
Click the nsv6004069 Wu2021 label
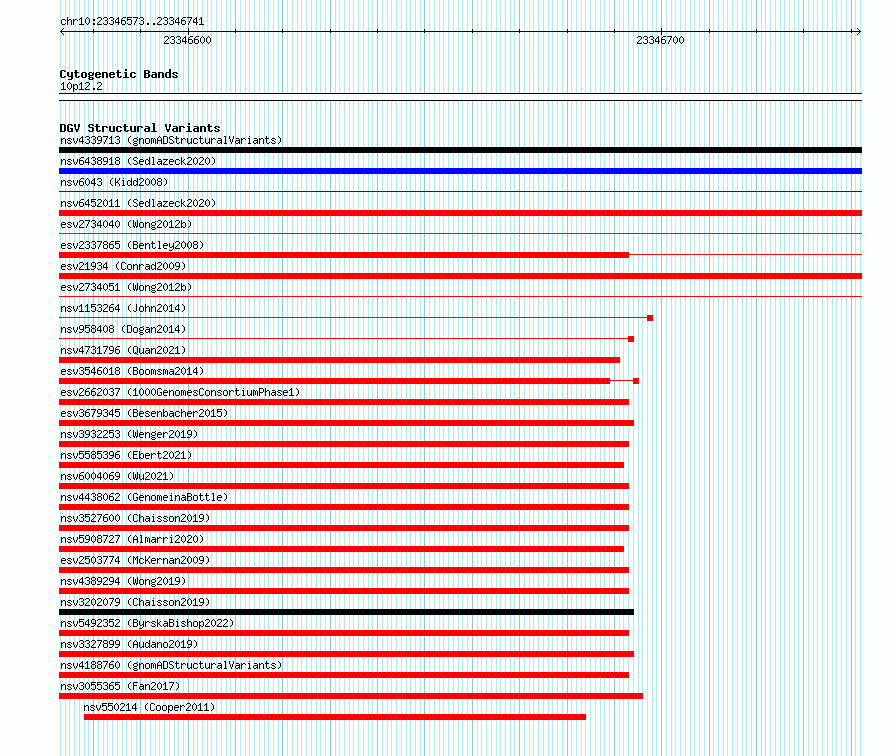tap(117, 476)
